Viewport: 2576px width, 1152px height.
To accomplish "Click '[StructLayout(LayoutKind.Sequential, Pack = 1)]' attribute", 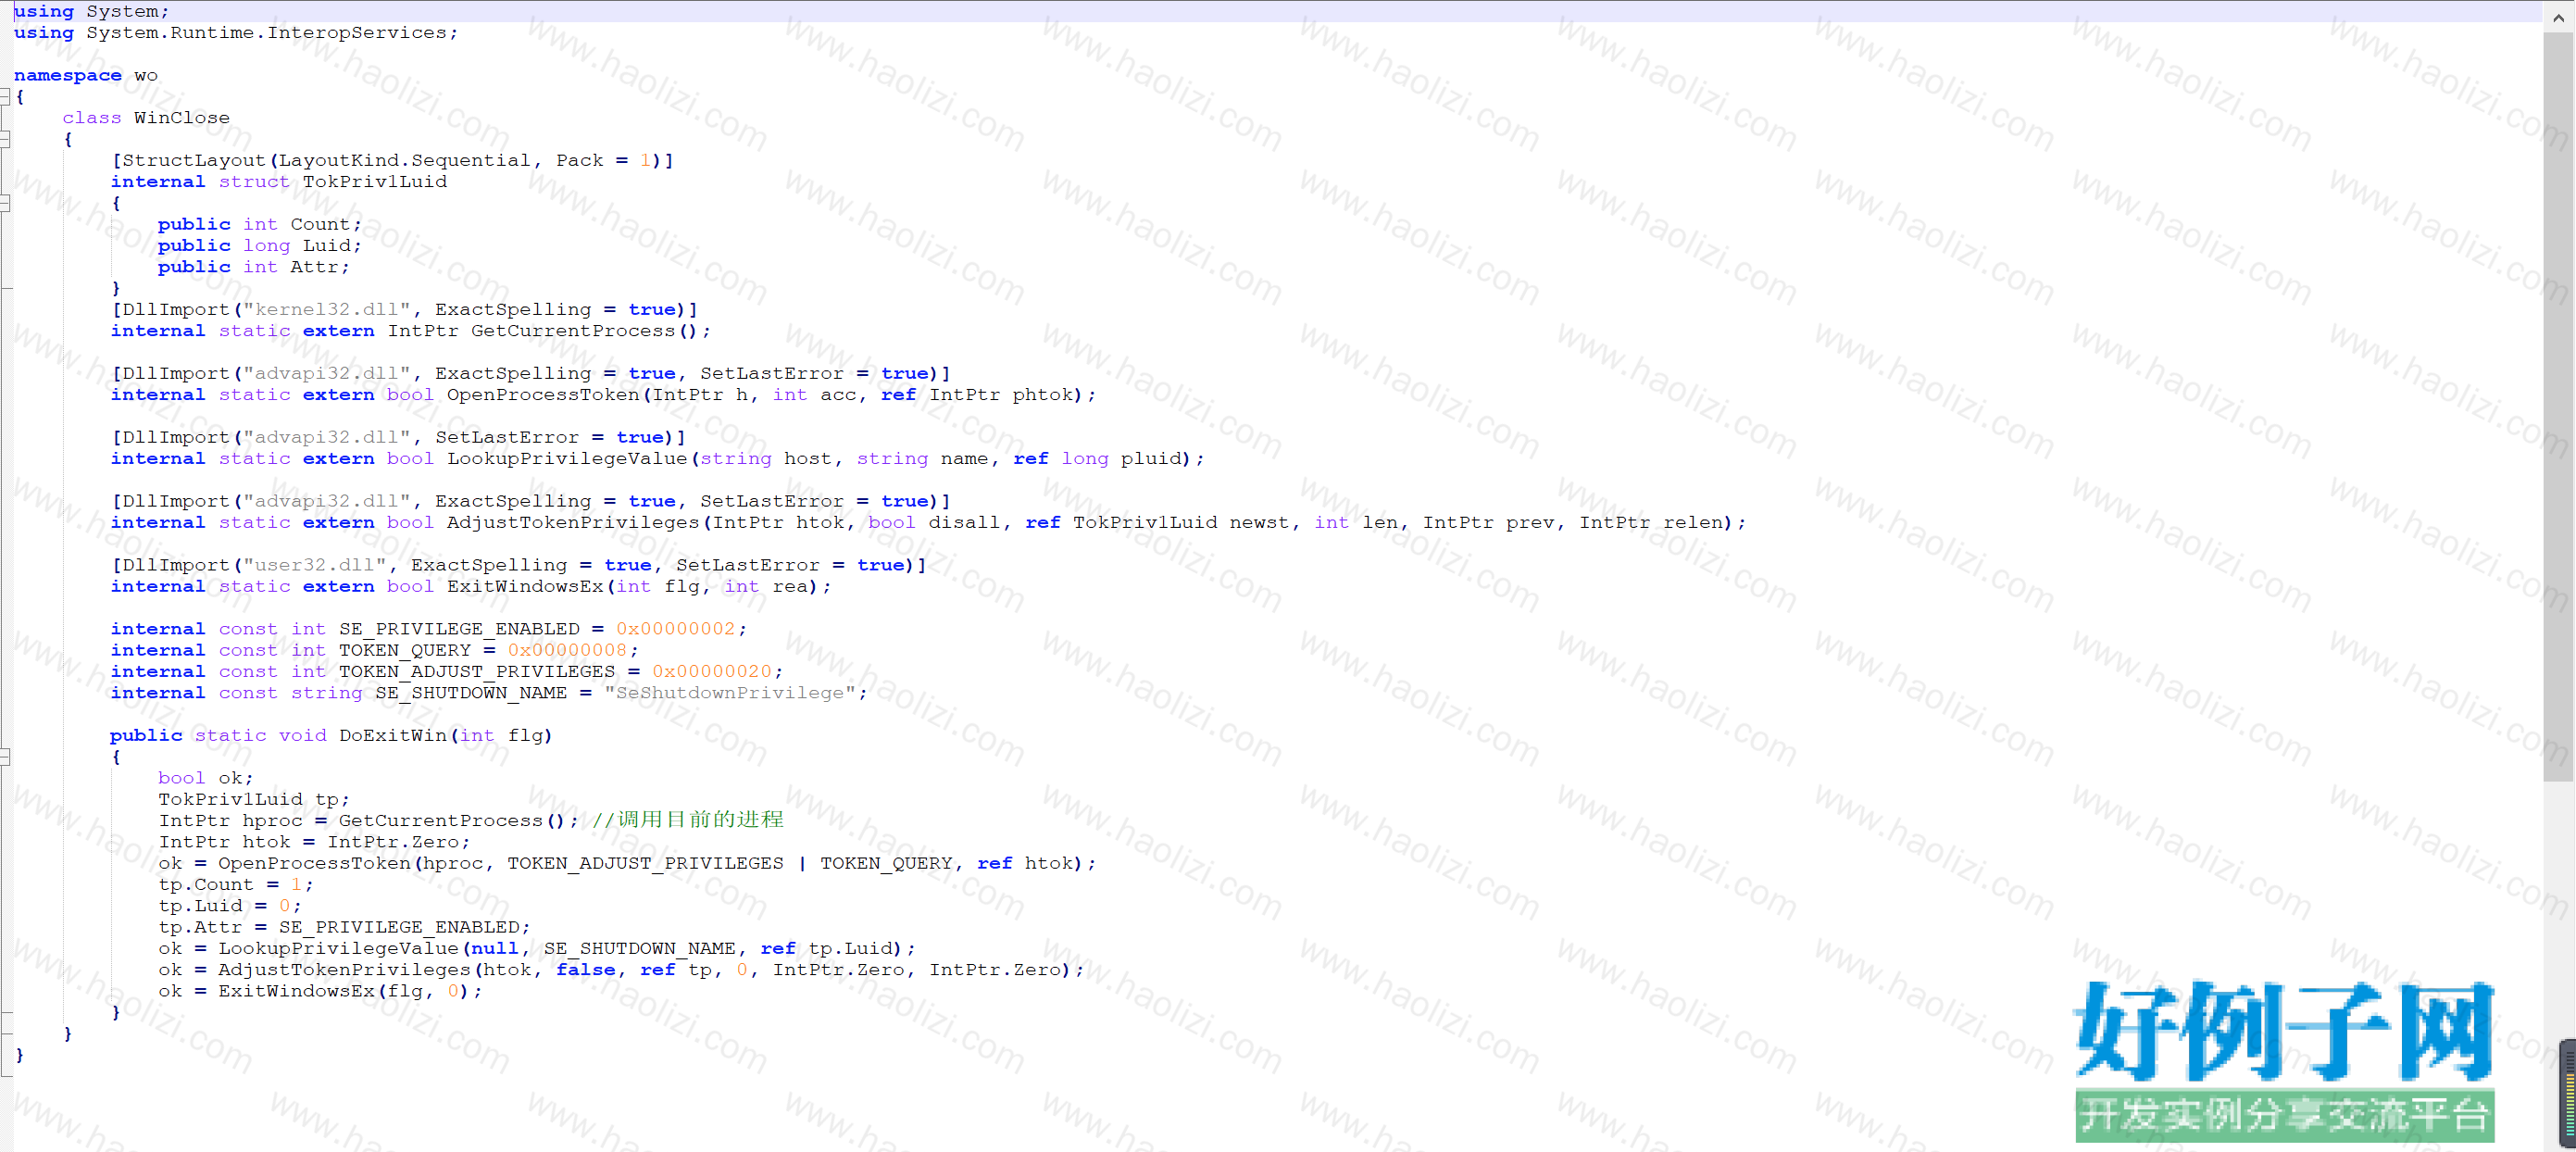I will tap(393, 160).
